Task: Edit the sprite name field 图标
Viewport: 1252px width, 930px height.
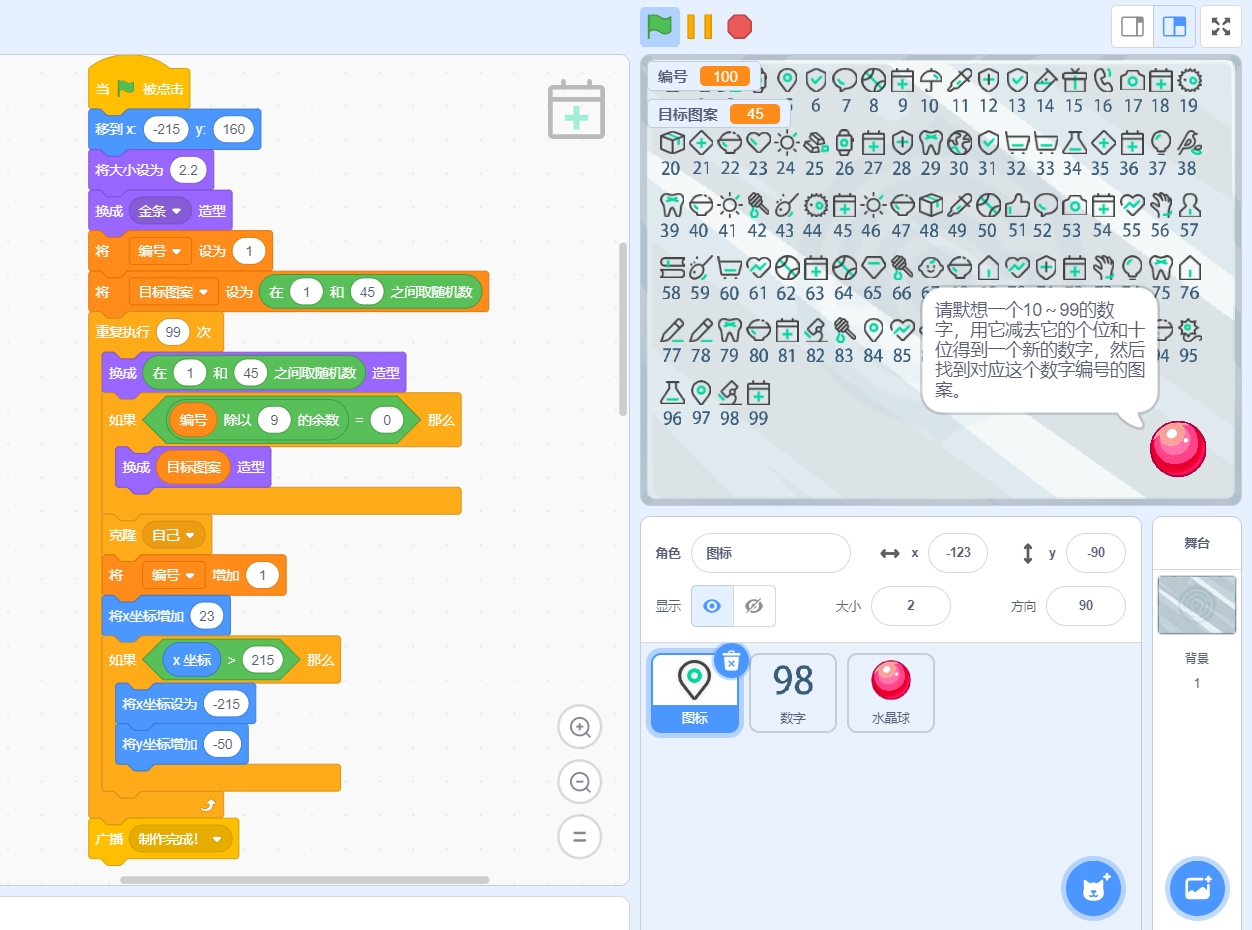Action: [x=771, y=553]
